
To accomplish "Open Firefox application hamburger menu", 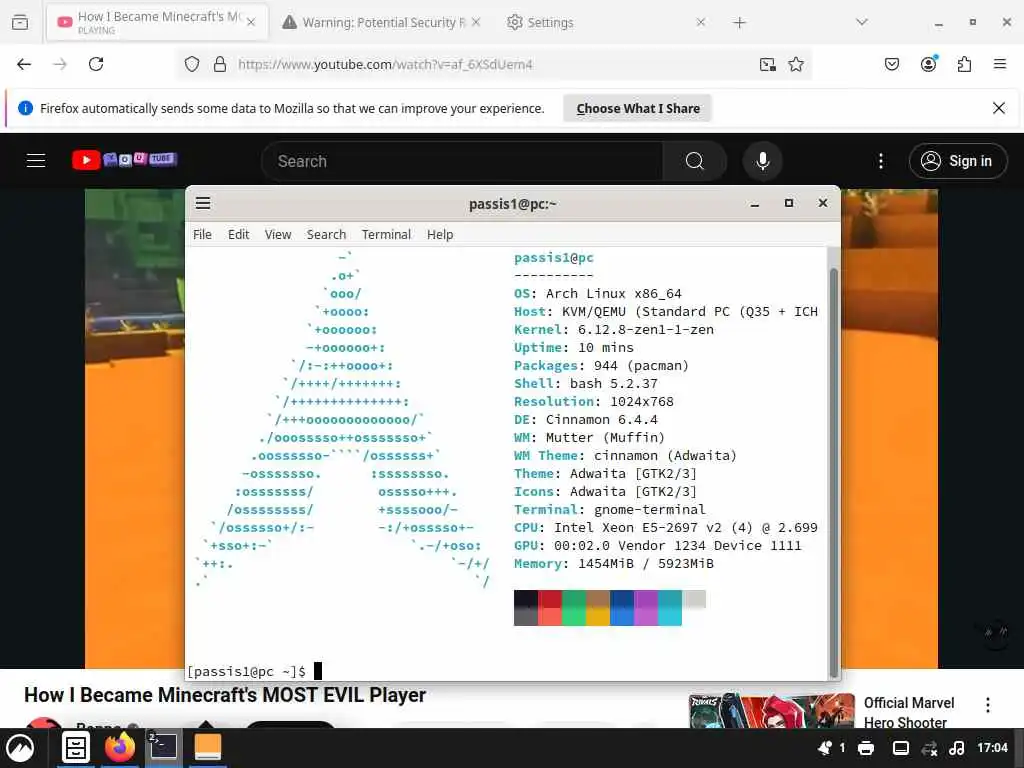I will coord(999,64).
